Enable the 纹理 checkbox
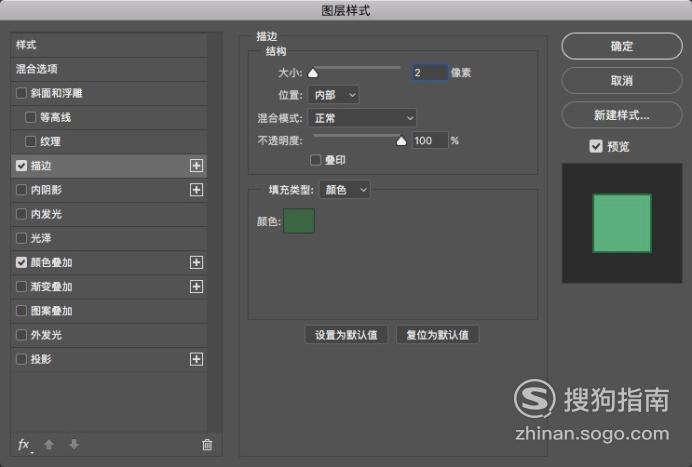The image size is (692, 467). coord(30,141)
